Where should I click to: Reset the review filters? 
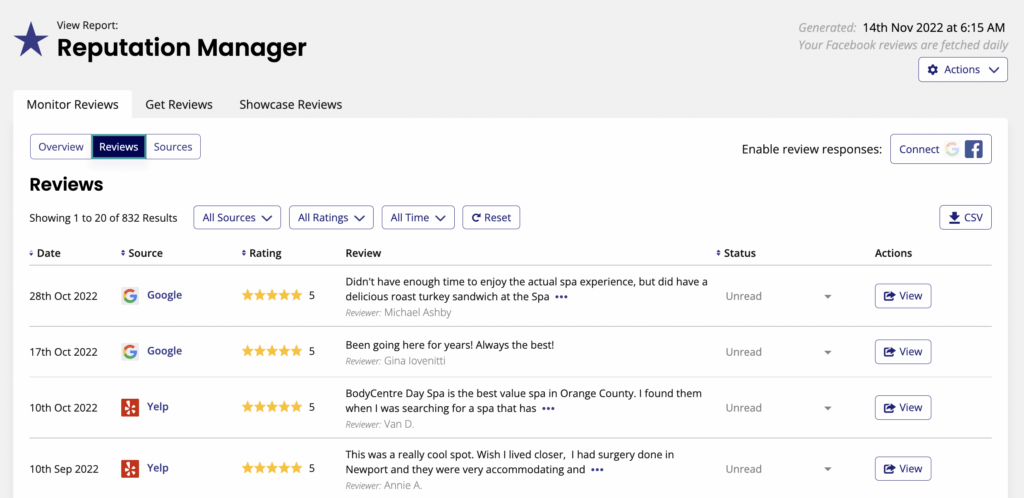(x=491, y=218)
